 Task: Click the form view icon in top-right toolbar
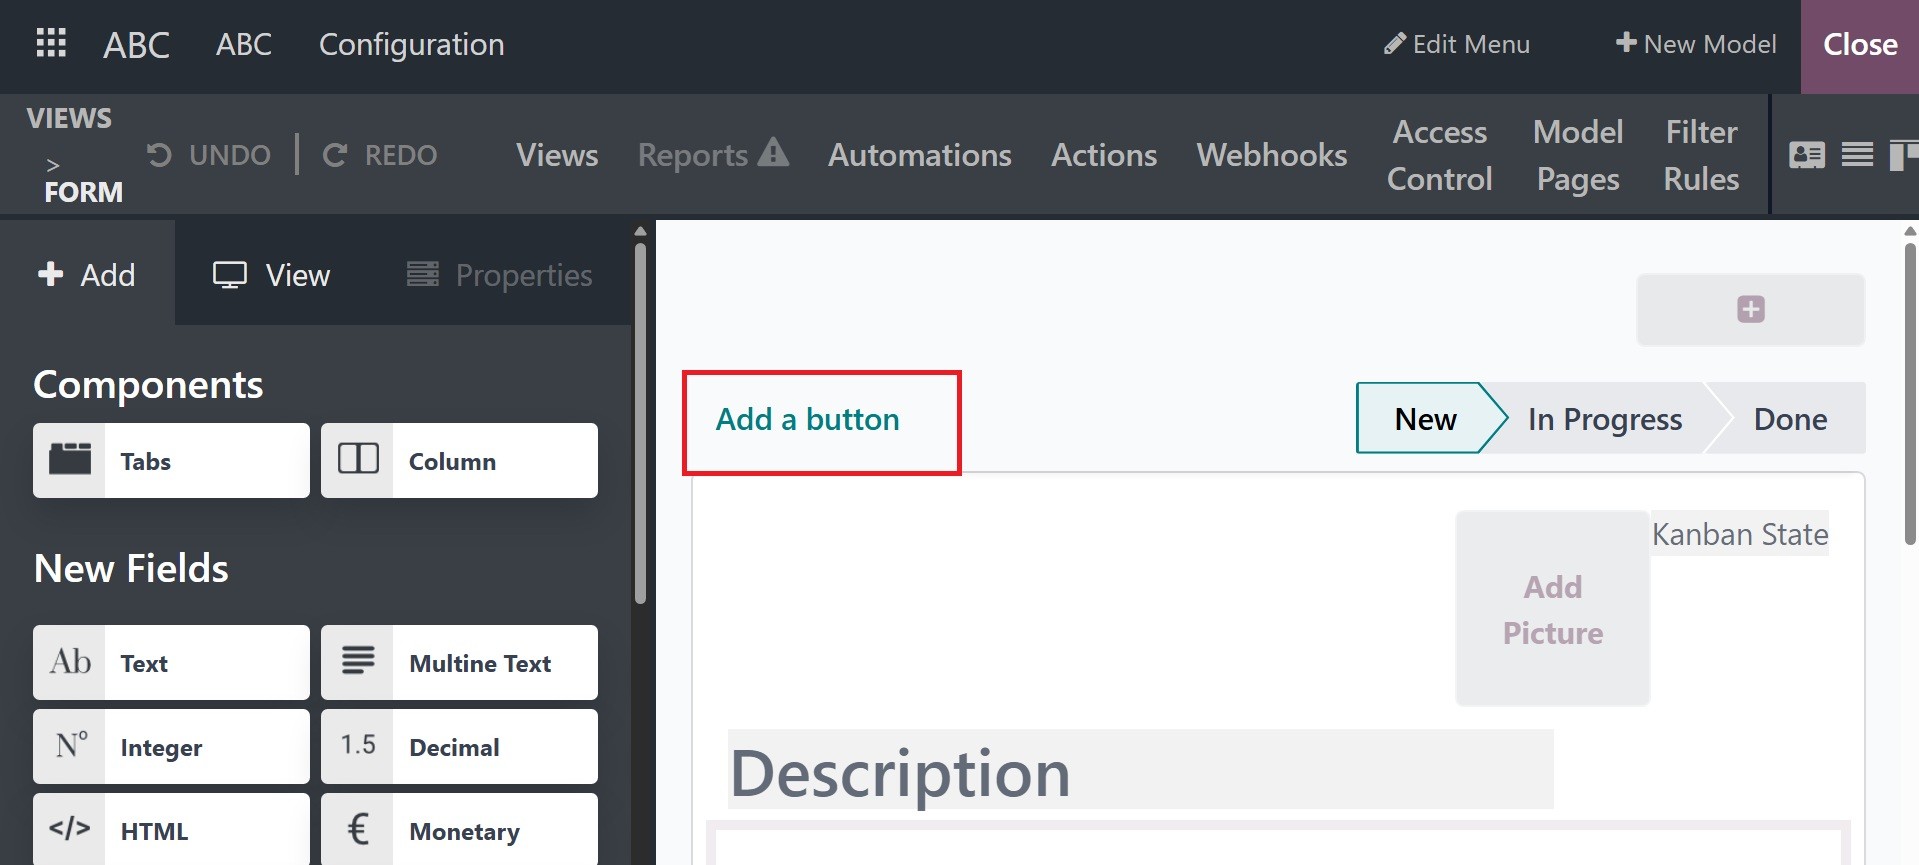(1806, 155)
